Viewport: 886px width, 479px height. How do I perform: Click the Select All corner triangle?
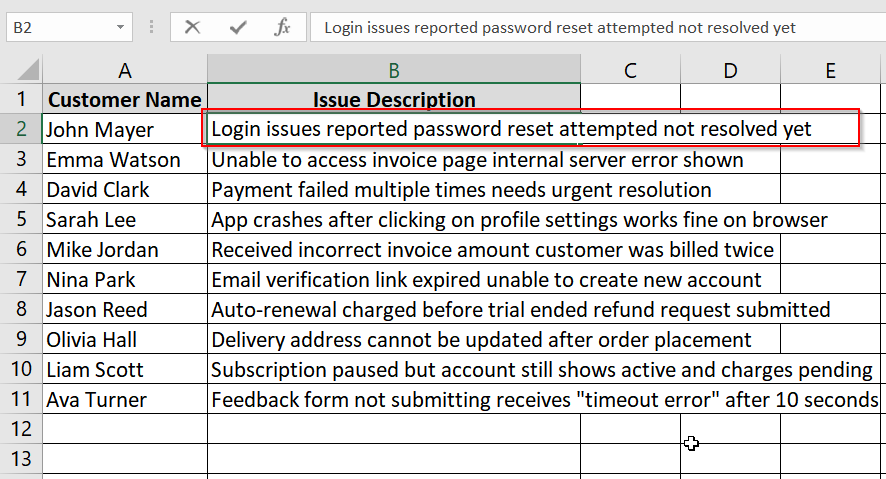[28, 69]
